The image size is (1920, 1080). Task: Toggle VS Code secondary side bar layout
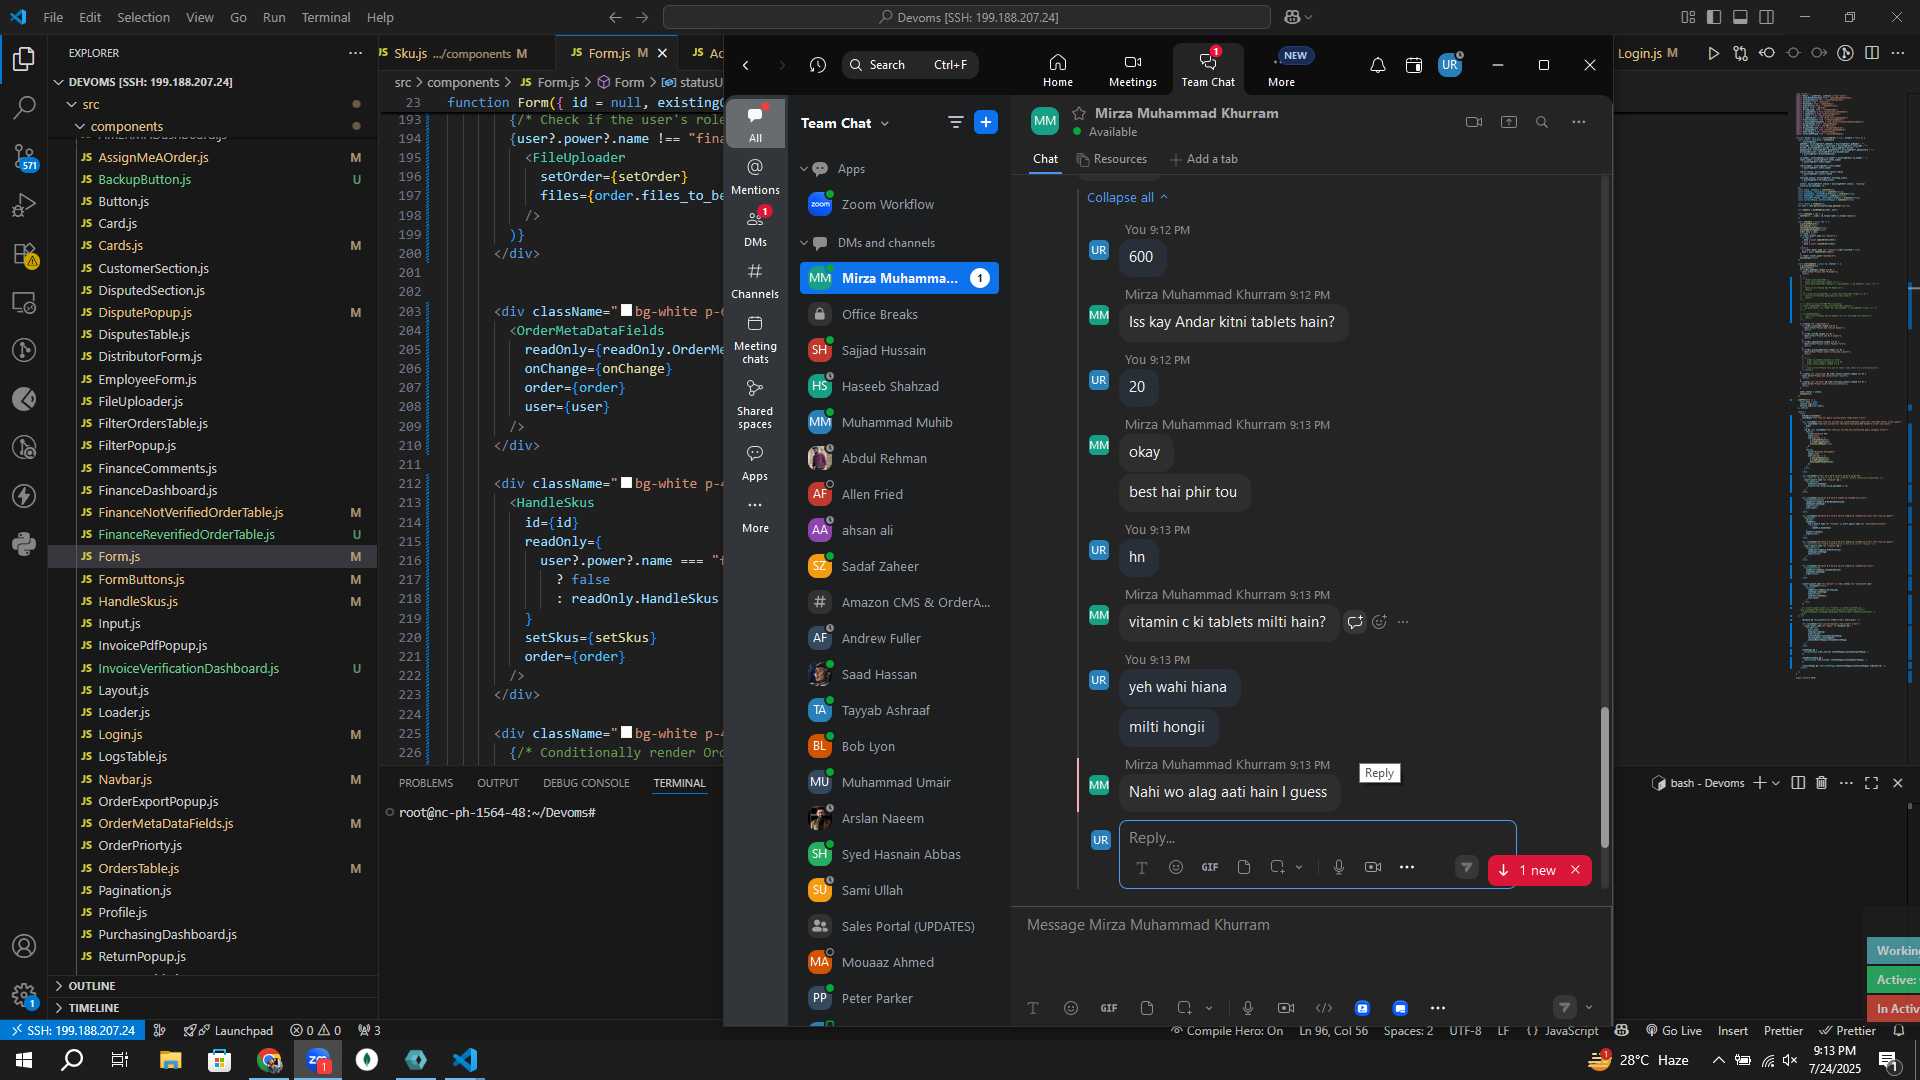[1767, 17]
